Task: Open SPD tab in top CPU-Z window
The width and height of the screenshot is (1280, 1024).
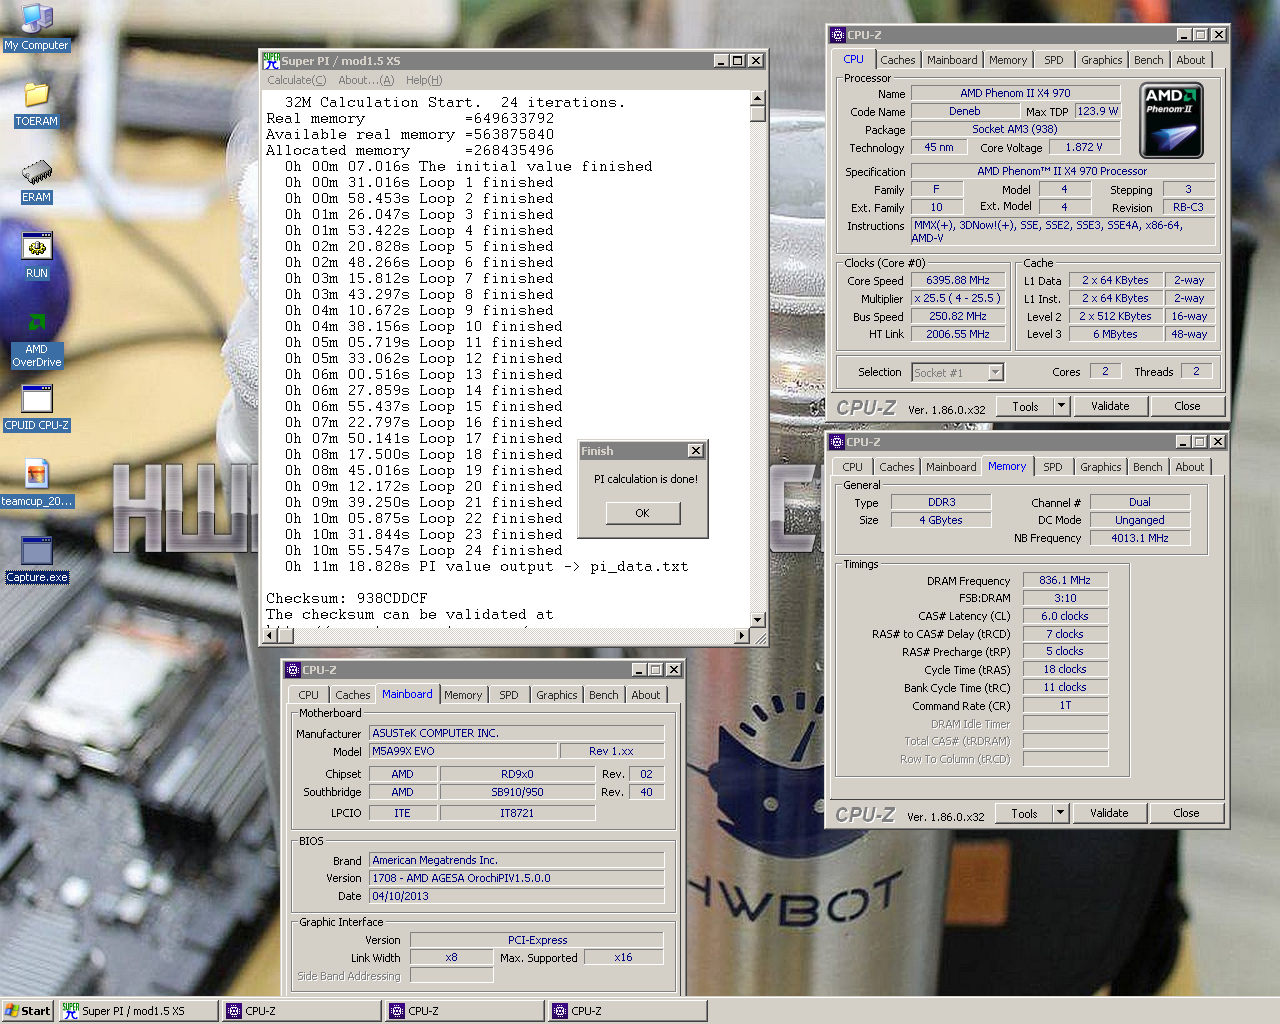Action: [1054, 60]
